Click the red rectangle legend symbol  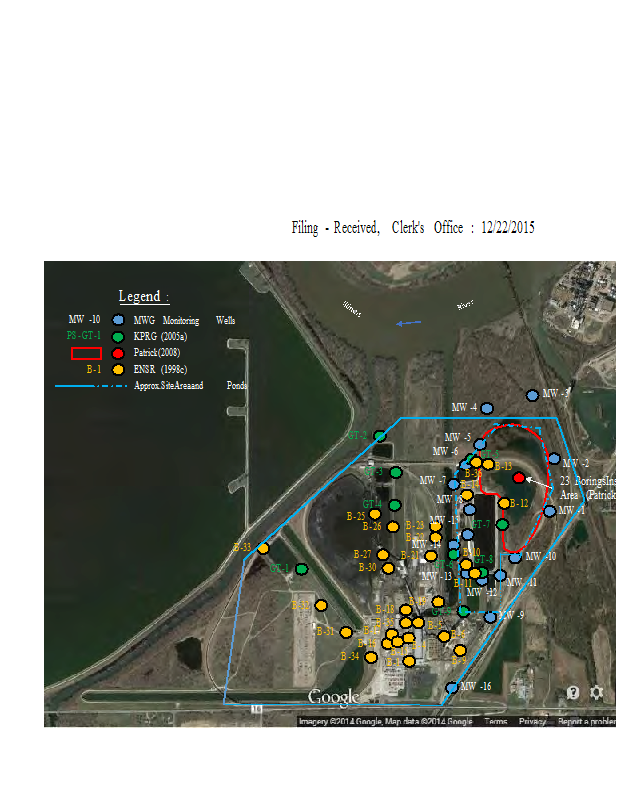point(86,353)
